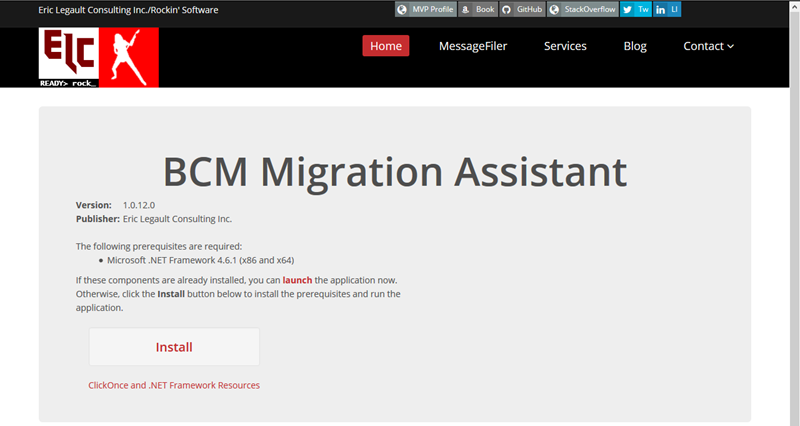Click the 'LI' LinkedIn label button

[x=674, y=9]
